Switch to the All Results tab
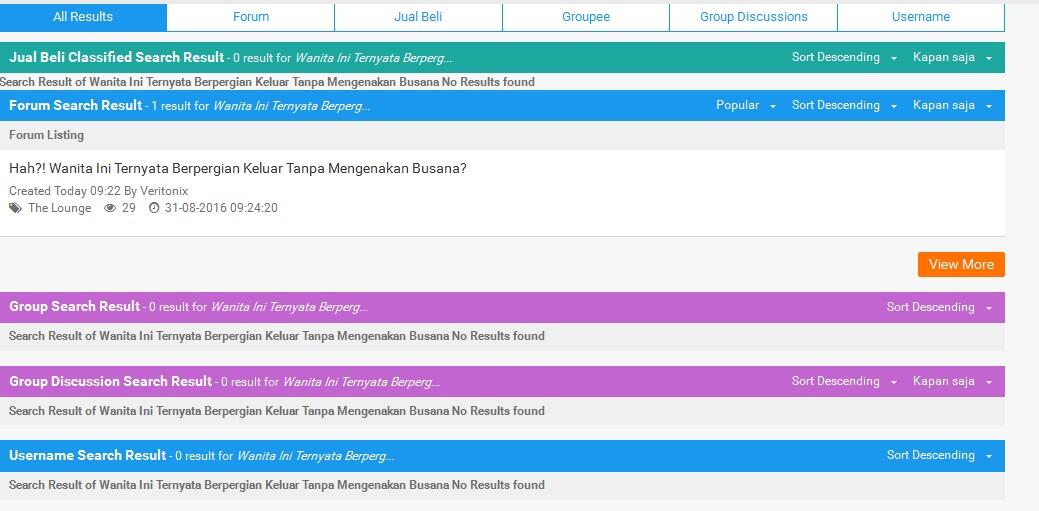Image resolution: width=1039 pixels, height=511 pixels. point(83,17)
